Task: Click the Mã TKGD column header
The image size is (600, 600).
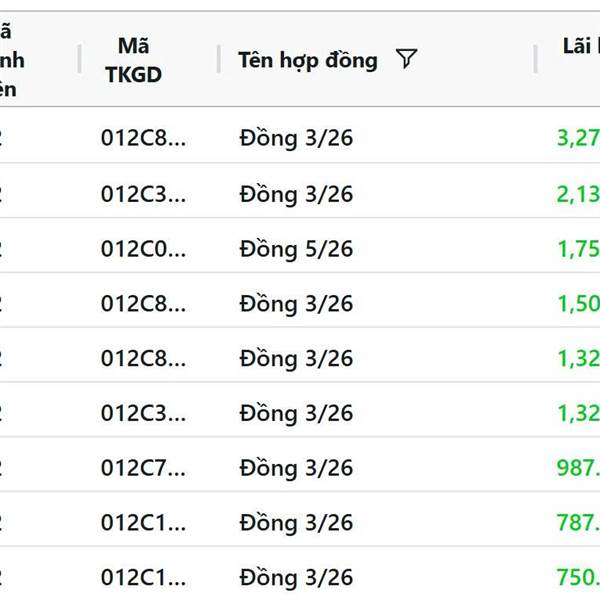Action: click(133, 60)
